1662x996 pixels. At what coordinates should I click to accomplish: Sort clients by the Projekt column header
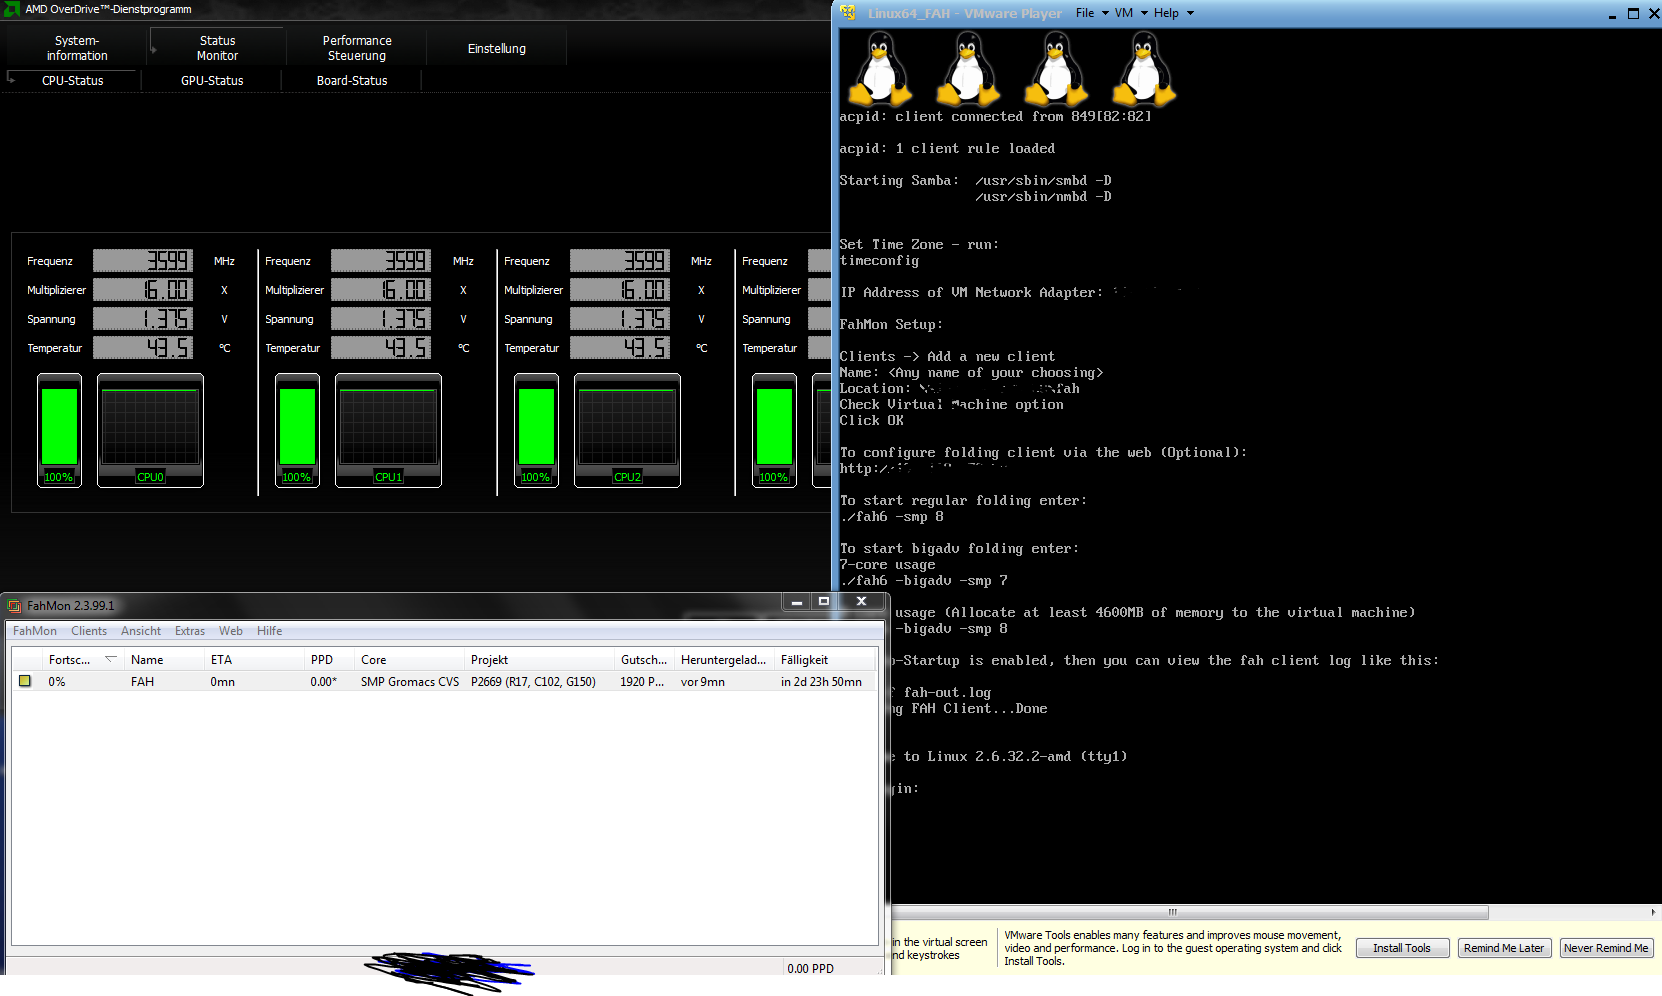[x=539, y=660]
